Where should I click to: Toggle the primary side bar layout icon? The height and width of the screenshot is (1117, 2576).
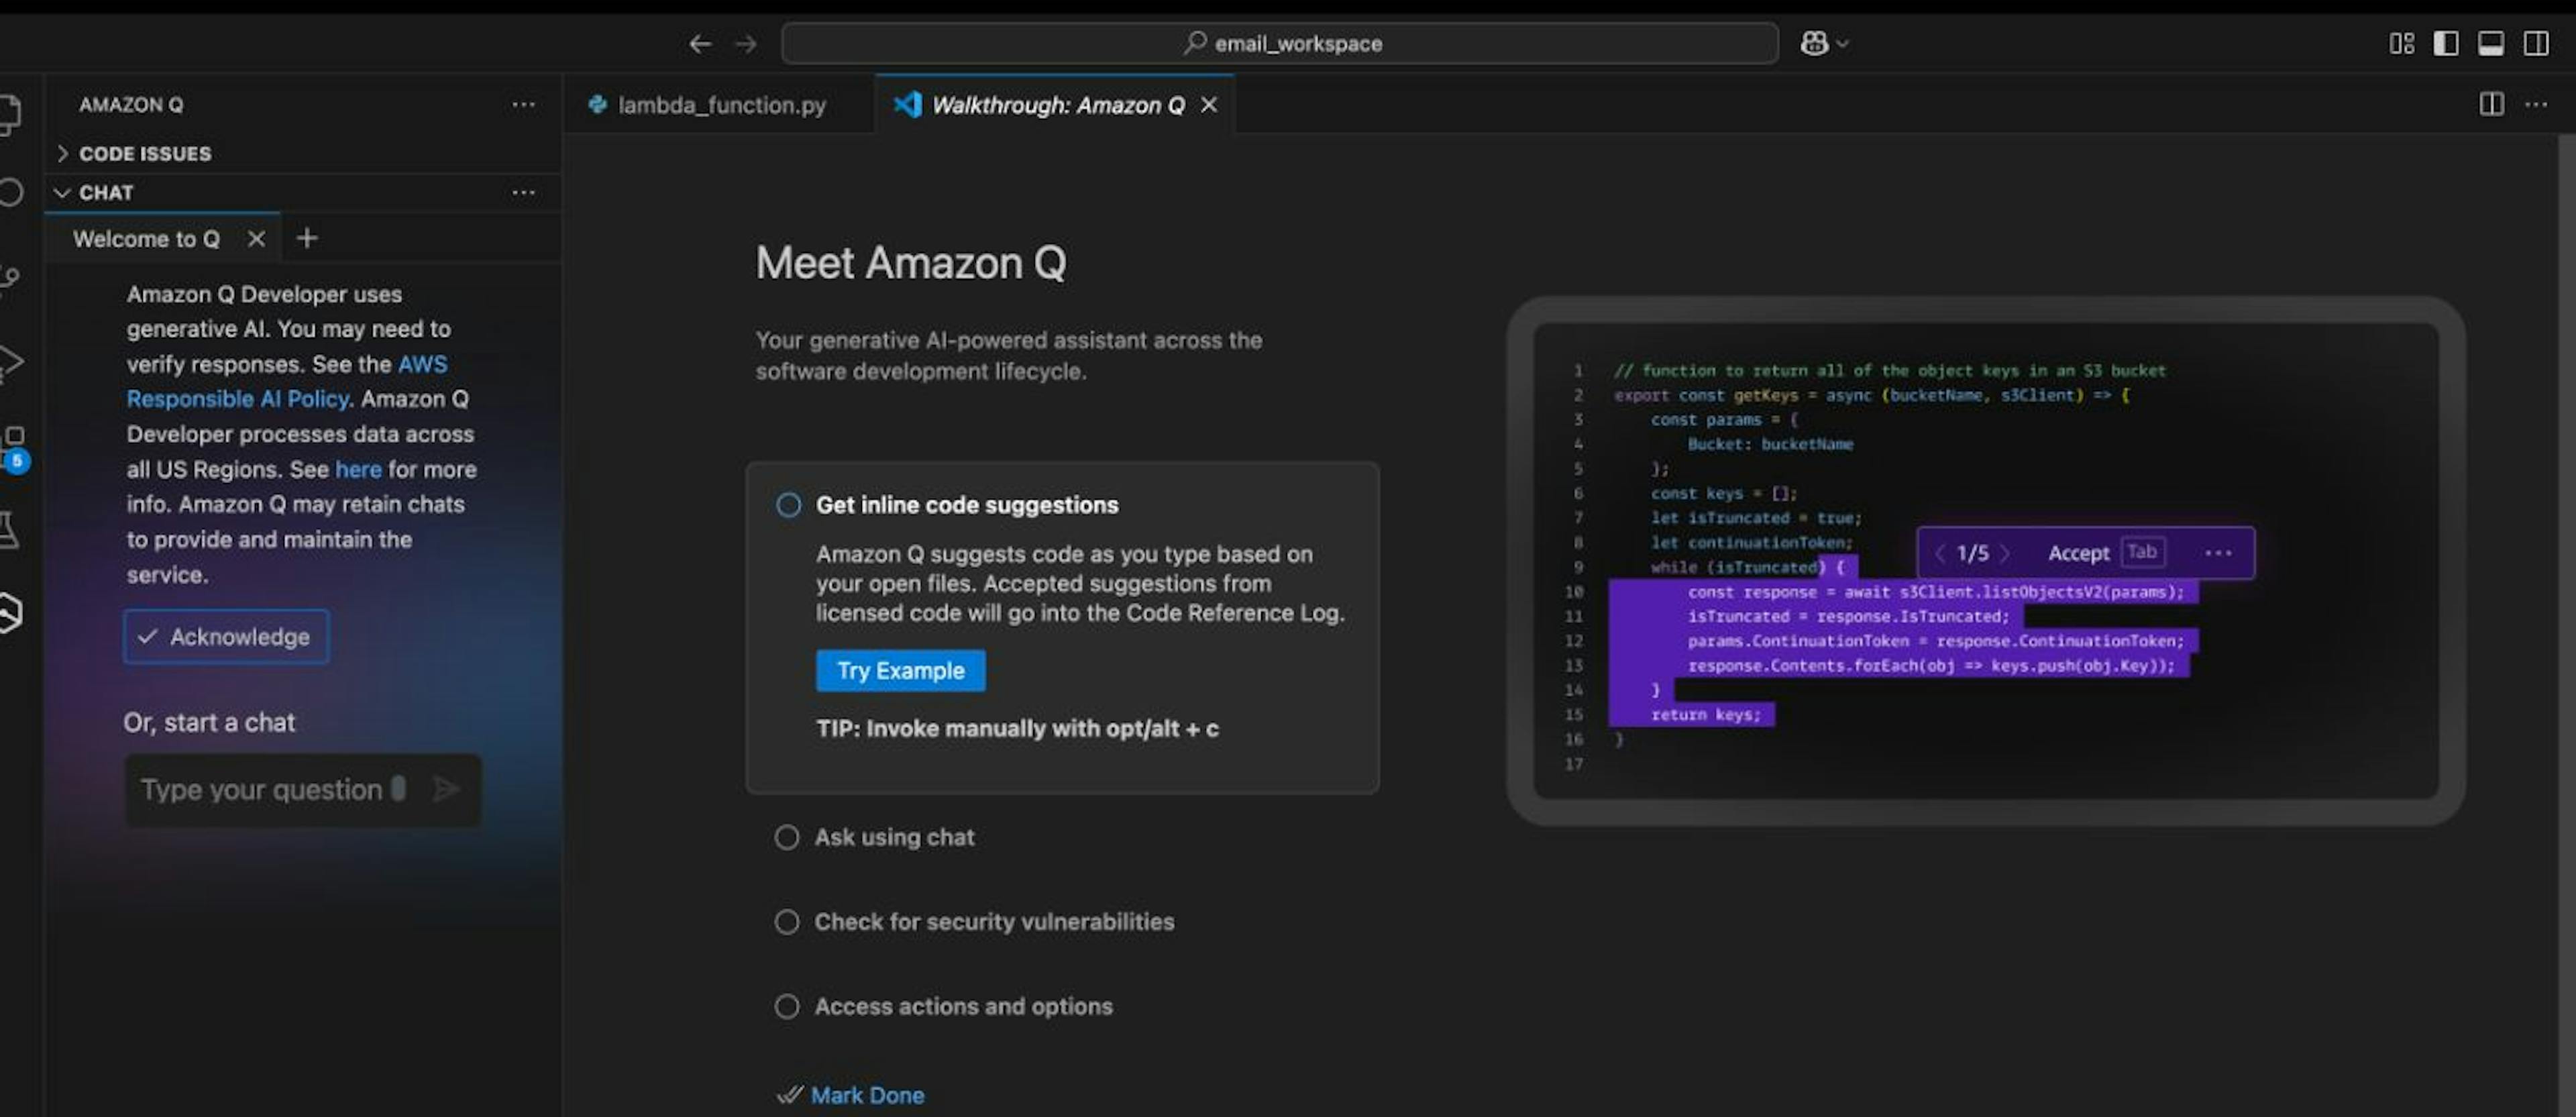[x=2446, y=44]
